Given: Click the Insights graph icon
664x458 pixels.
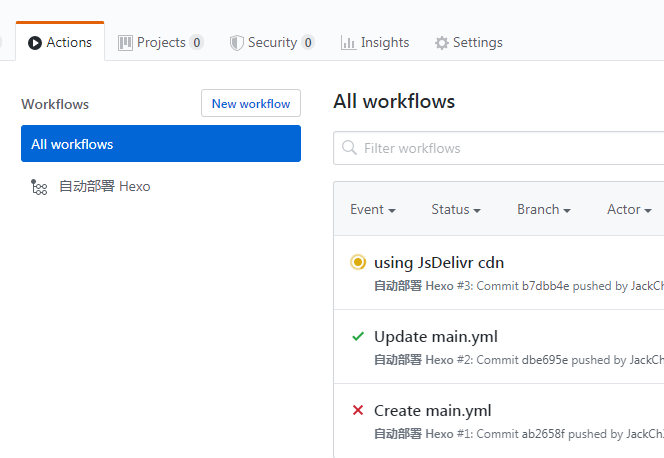Looking at the screenshot, I should coord(348,43).
